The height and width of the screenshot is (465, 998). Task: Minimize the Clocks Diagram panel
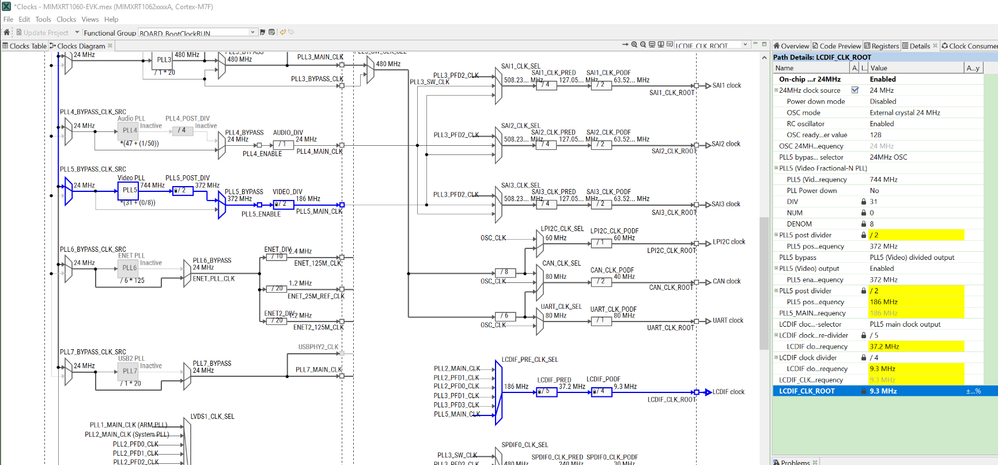point(756,43)
